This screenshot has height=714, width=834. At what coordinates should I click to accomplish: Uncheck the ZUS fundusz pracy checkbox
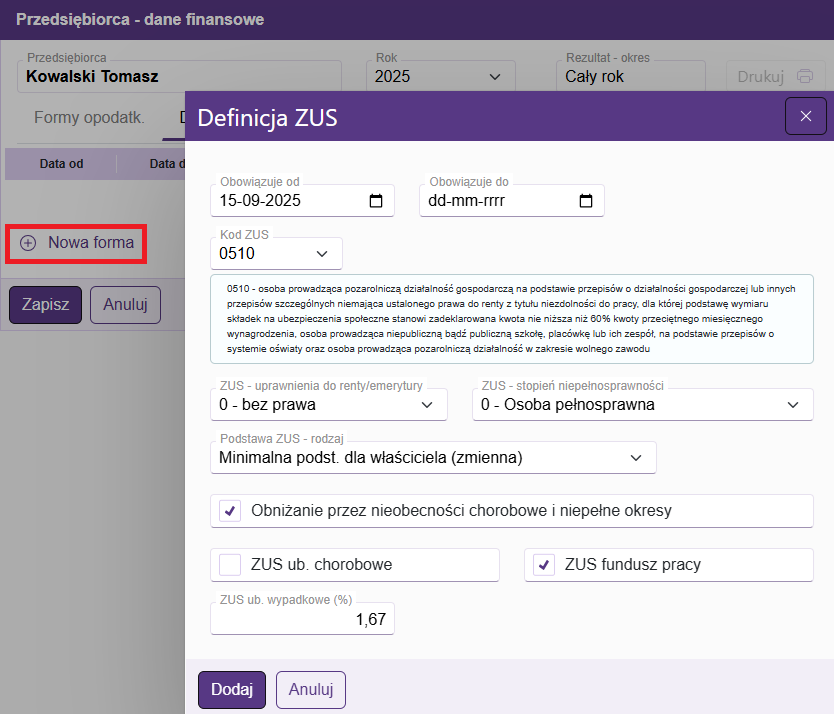545,565
